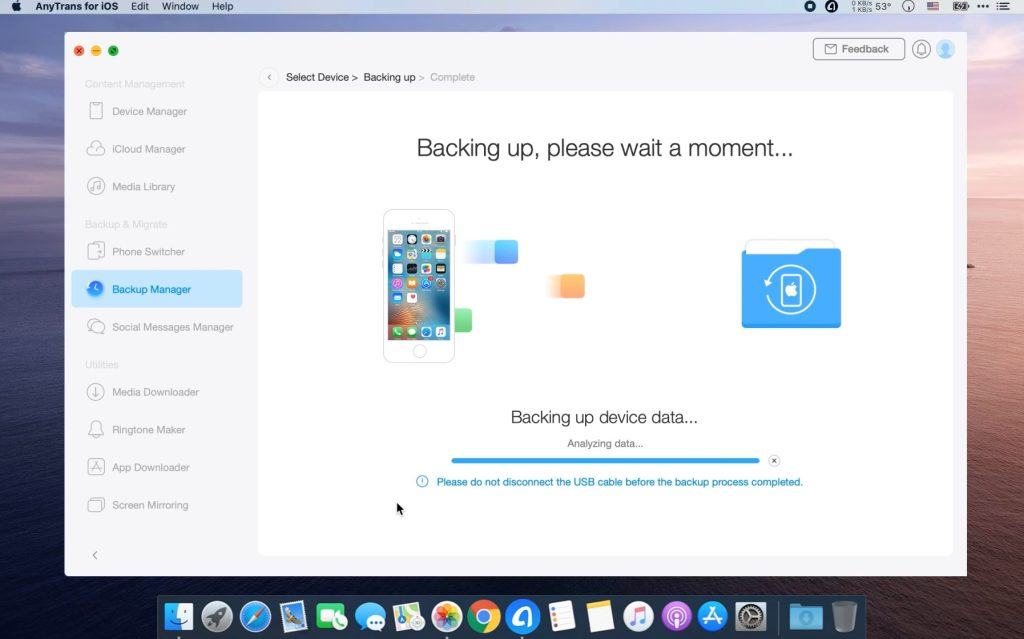Screen dimensions: 1024x639
Task: Open the AnyTrans for iOS menu
Action: pyautogui.click(x=76, y=7)
